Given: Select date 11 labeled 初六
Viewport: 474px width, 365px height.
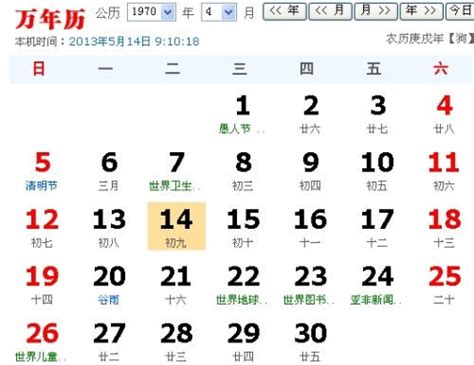Looking at the screenshot, I should pyautogui.click(x=444, y=171).
